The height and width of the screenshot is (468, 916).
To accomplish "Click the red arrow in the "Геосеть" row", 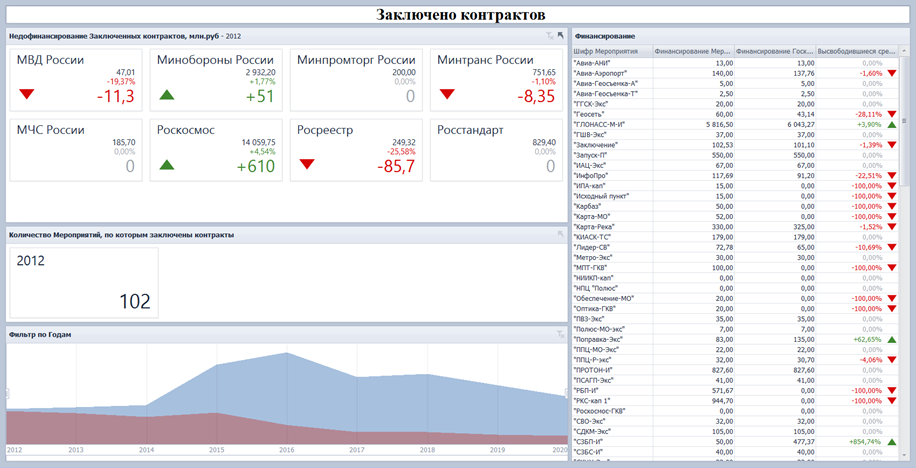I will point(891,114).
